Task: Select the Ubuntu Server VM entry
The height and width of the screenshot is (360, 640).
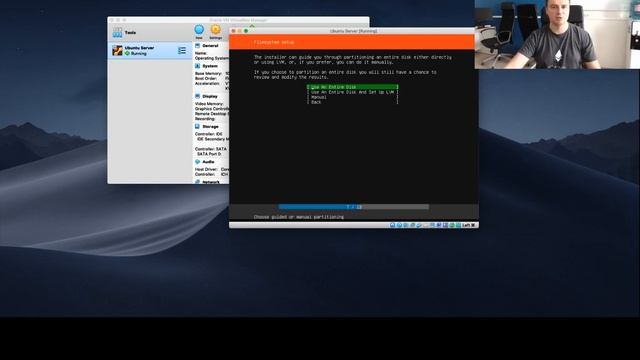Action: [150, 51]
